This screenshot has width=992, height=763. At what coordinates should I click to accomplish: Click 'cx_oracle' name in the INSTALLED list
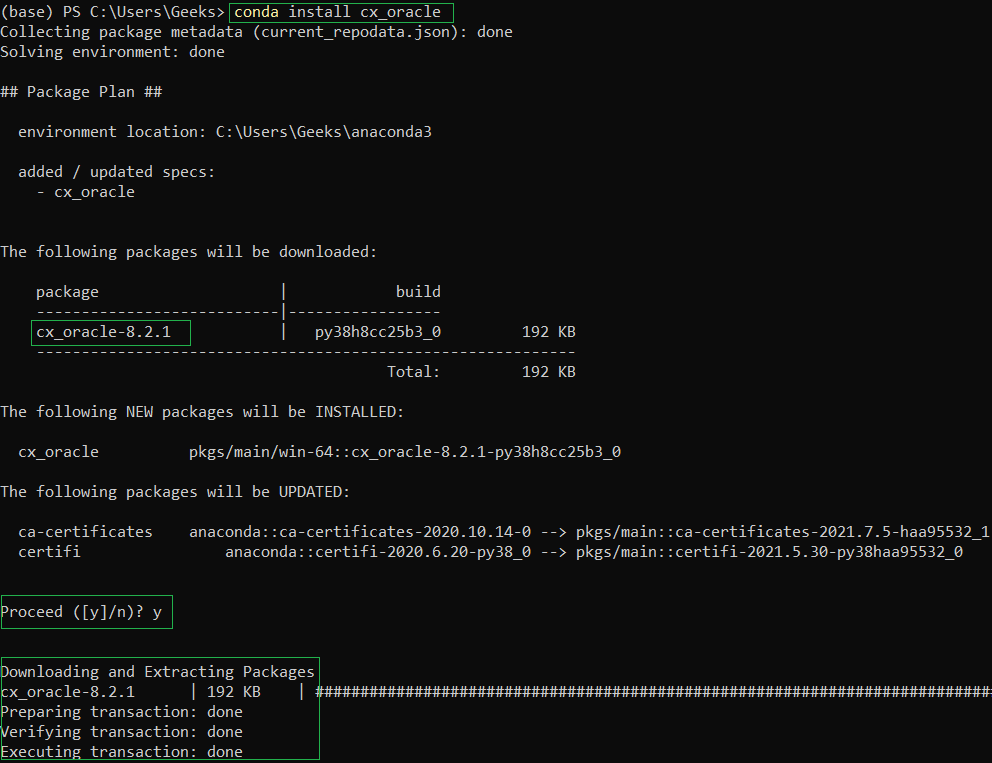[58, 452]
